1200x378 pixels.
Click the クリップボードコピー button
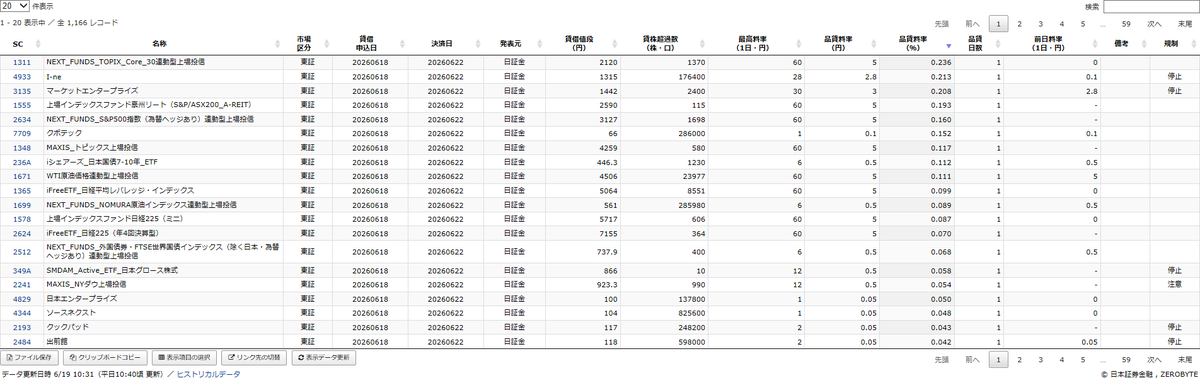(x=106, y=357)
